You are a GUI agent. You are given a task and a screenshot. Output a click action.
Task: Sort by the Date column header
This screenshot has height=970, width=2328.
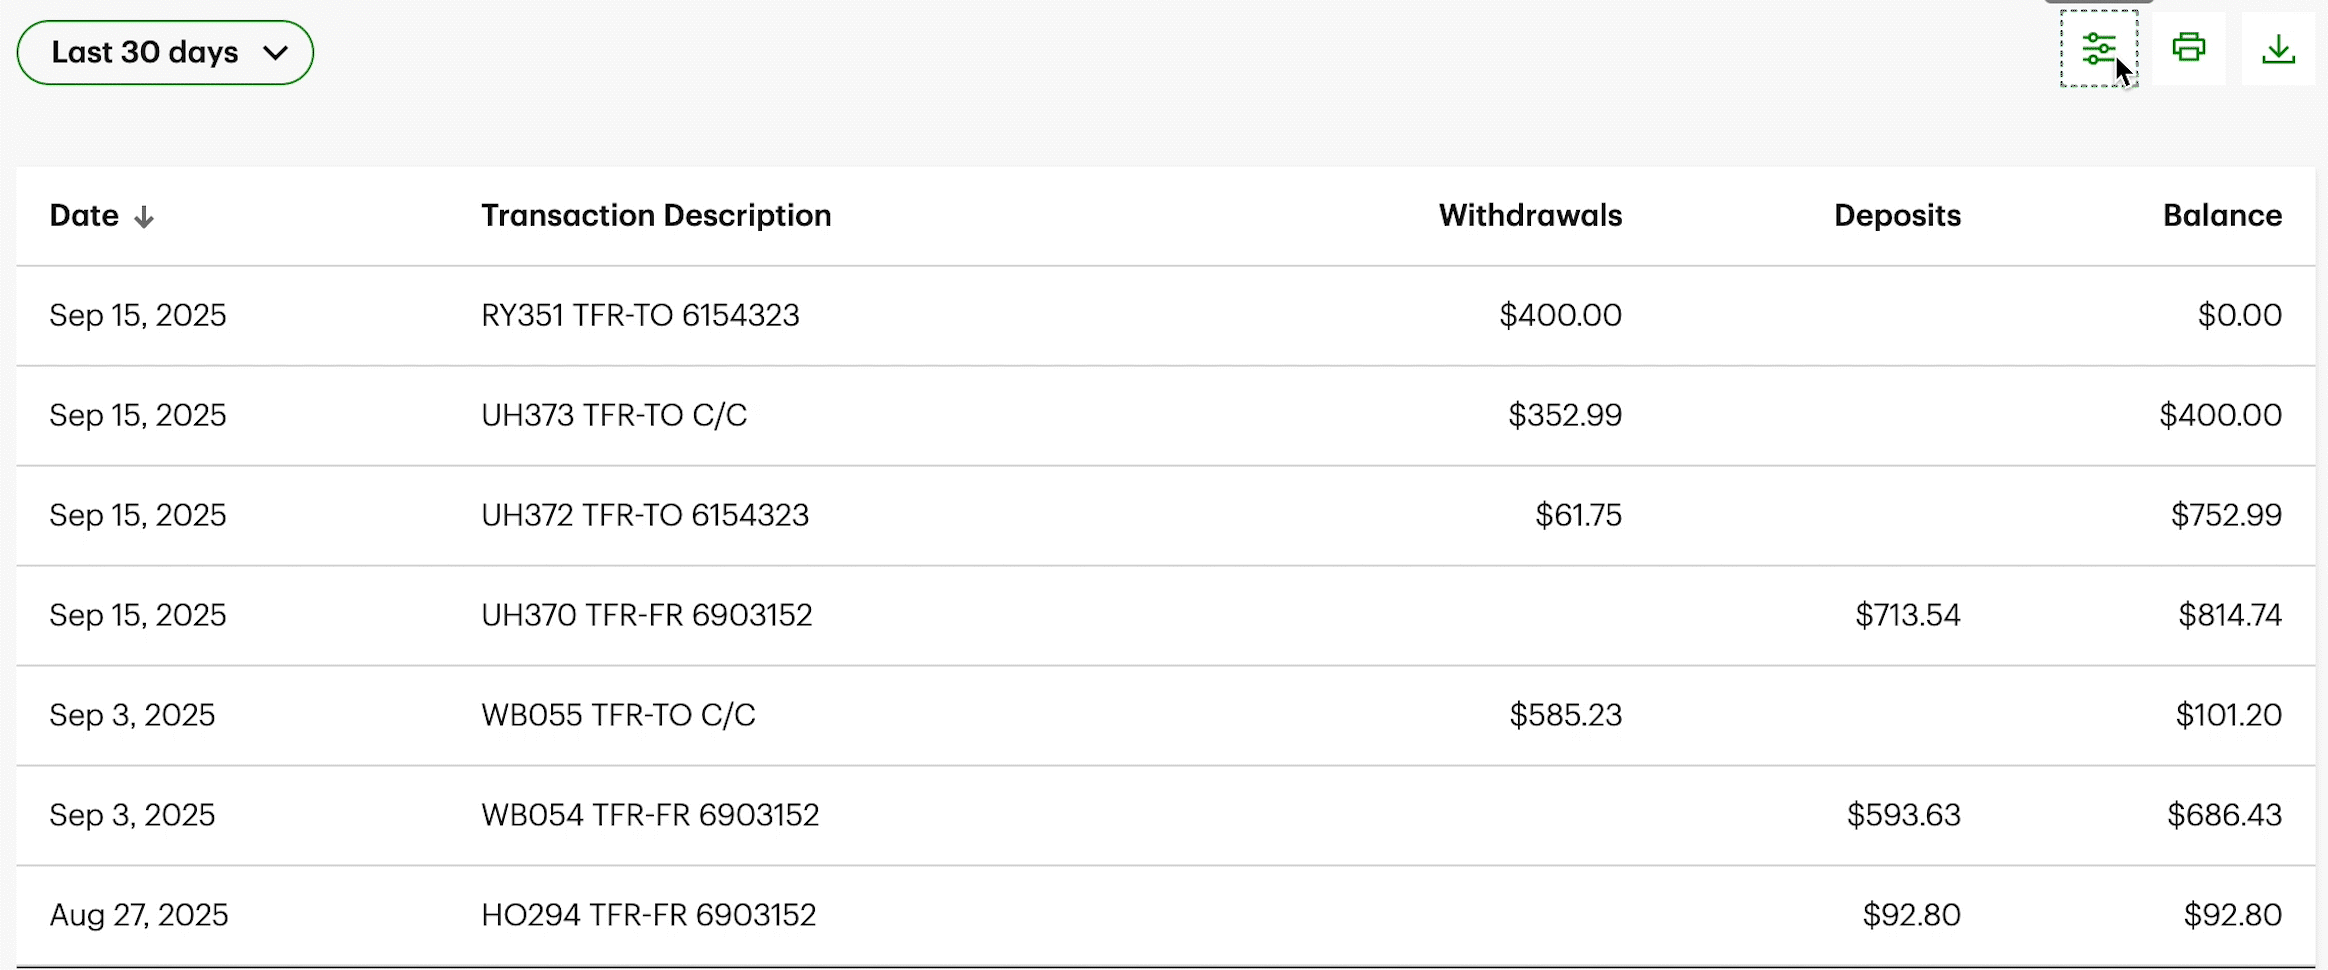coord(85,216)
